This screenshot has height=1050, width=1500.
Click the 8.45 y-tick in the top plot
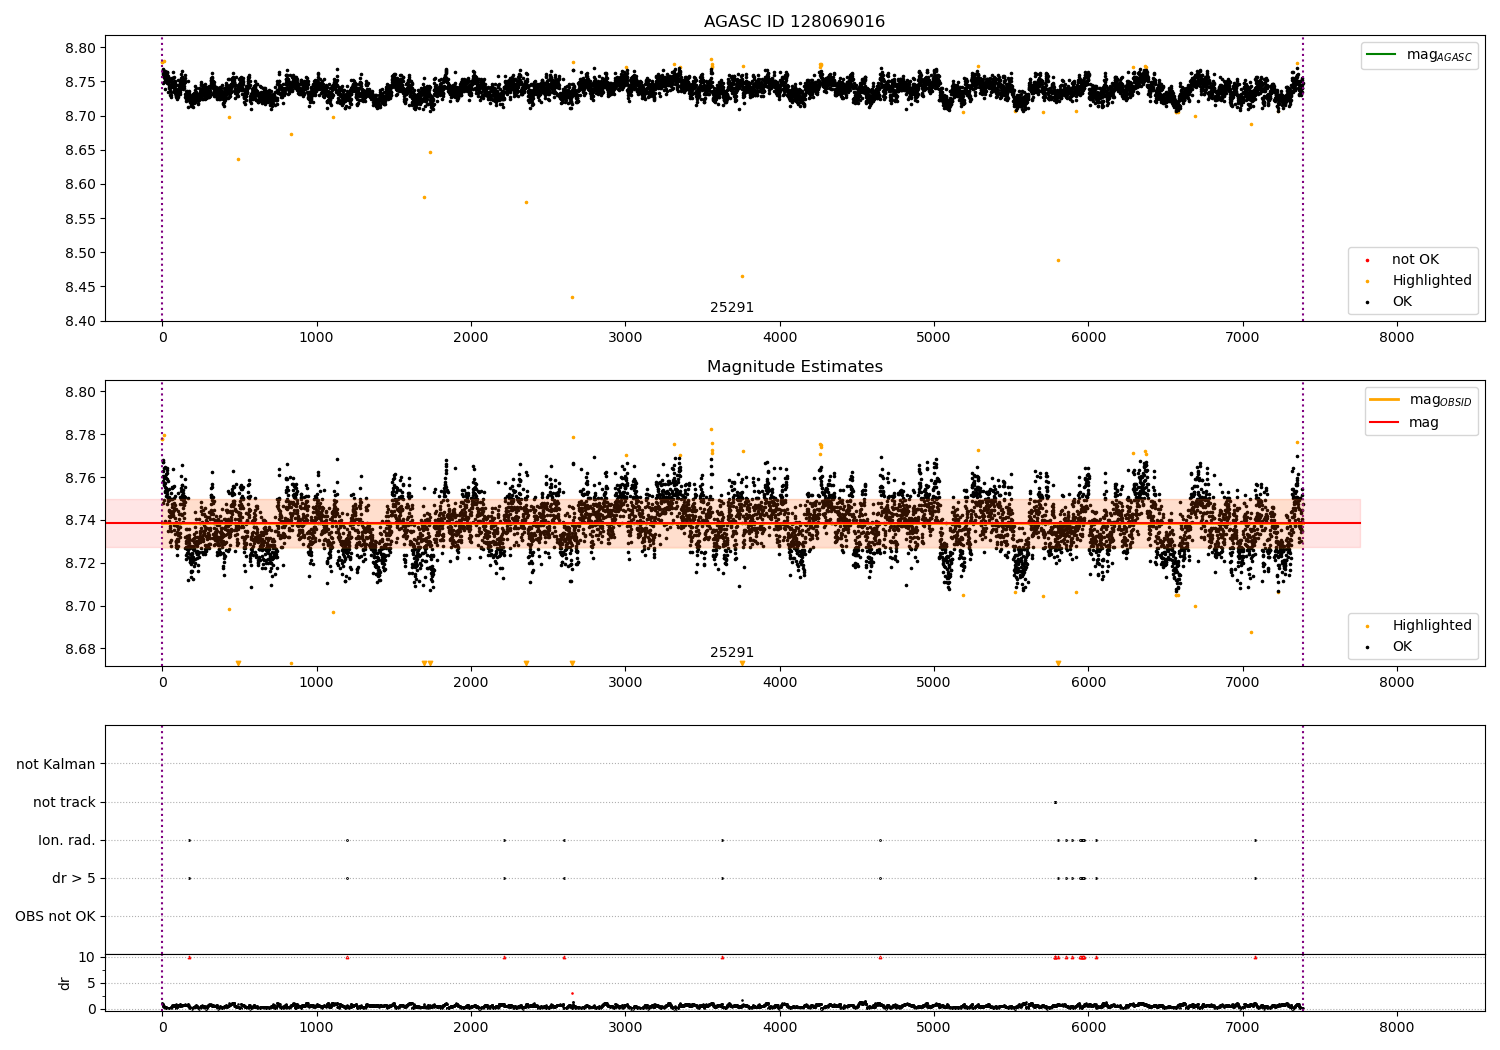tap(81, 288)
